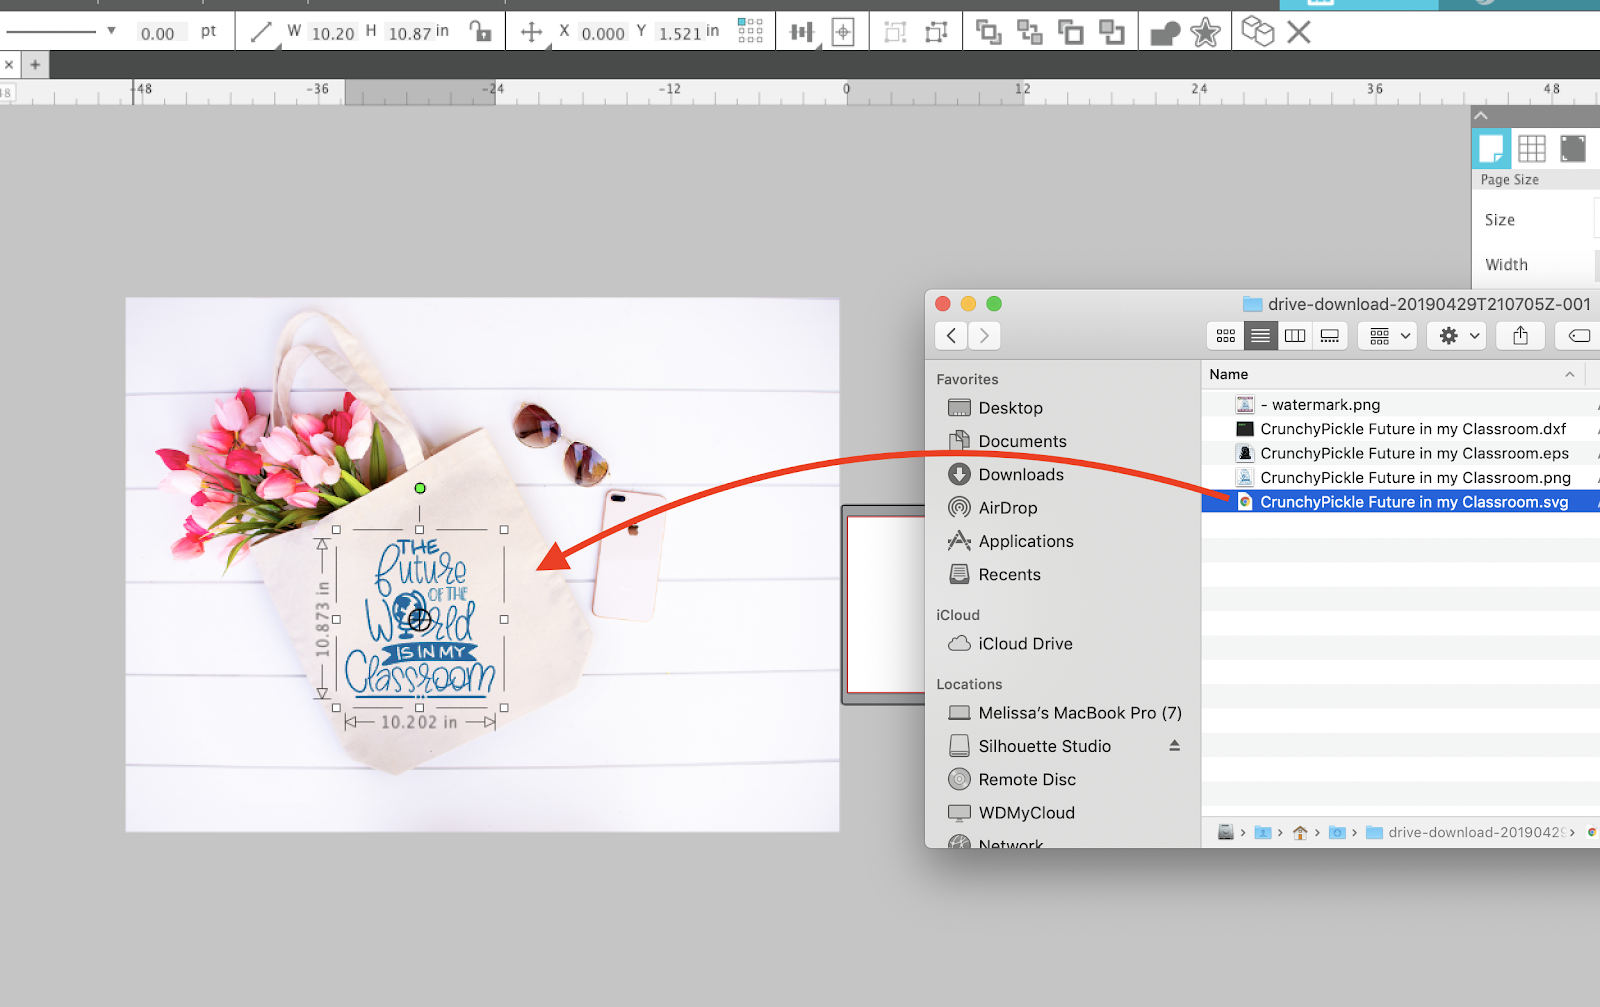The height and width of the screenshot is (1007, 1600).
Task: Switch Finder to icon view
Action: 1226,336
